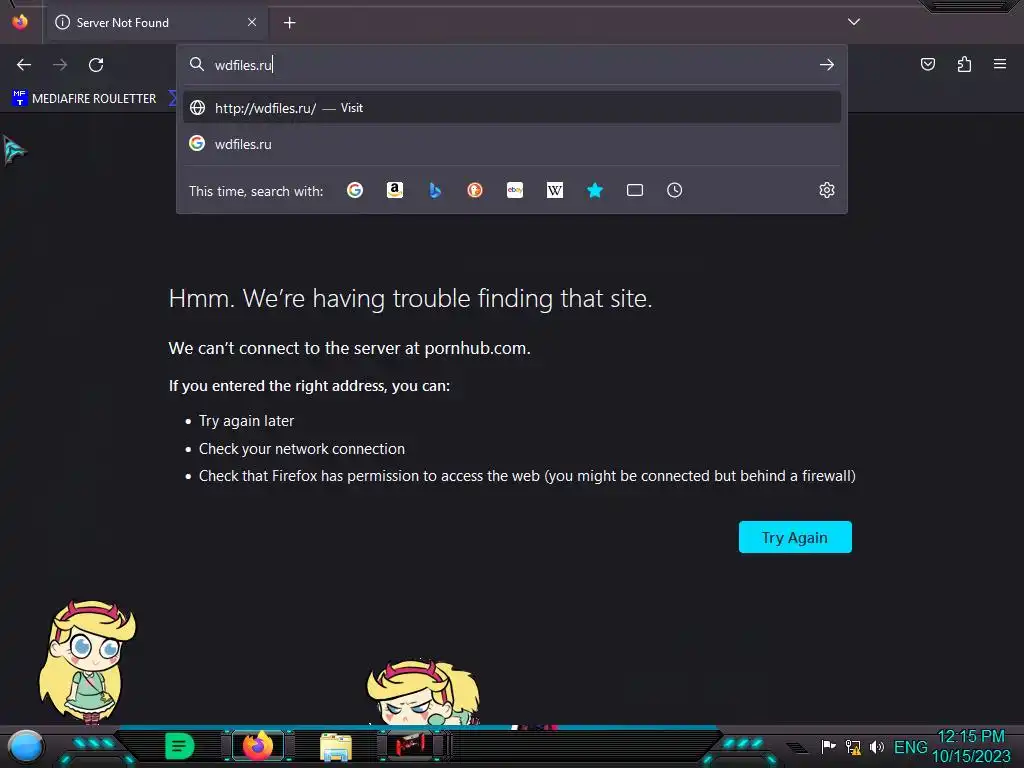
Task: Click the network tray icon
Action: (853, 747)
